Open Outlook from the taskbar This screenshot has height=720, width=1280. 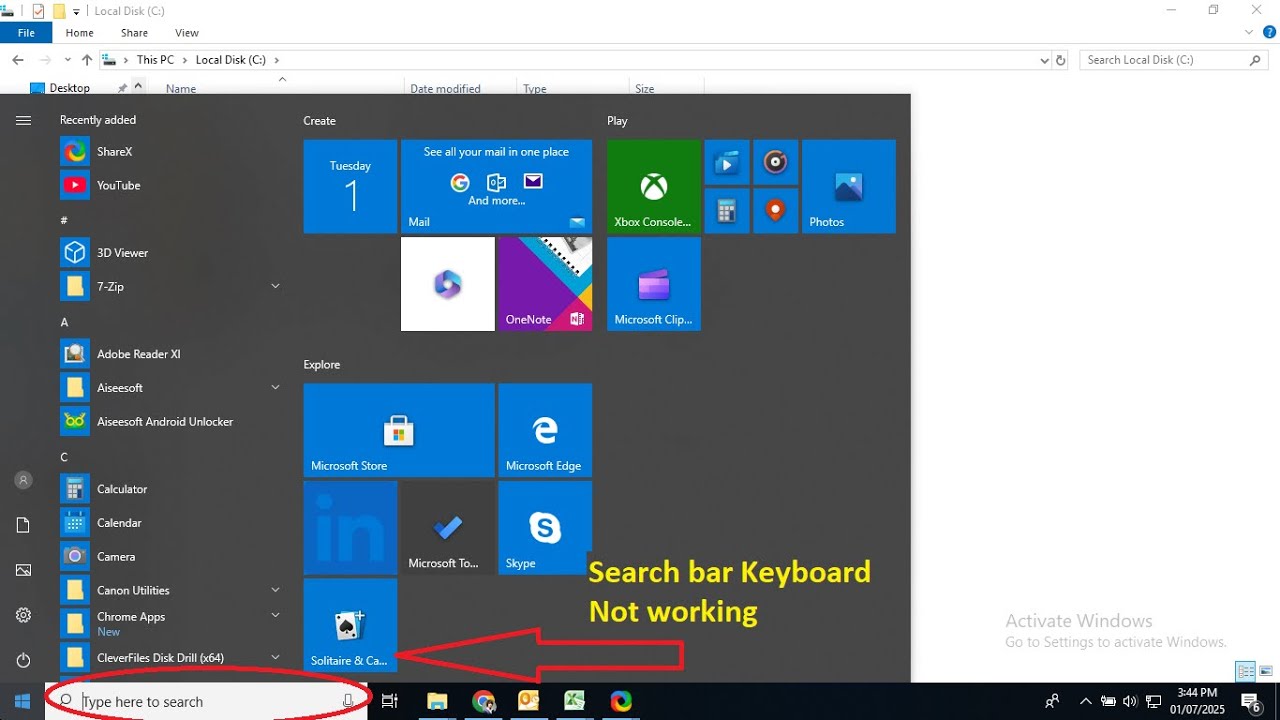[x=529, y=701]
